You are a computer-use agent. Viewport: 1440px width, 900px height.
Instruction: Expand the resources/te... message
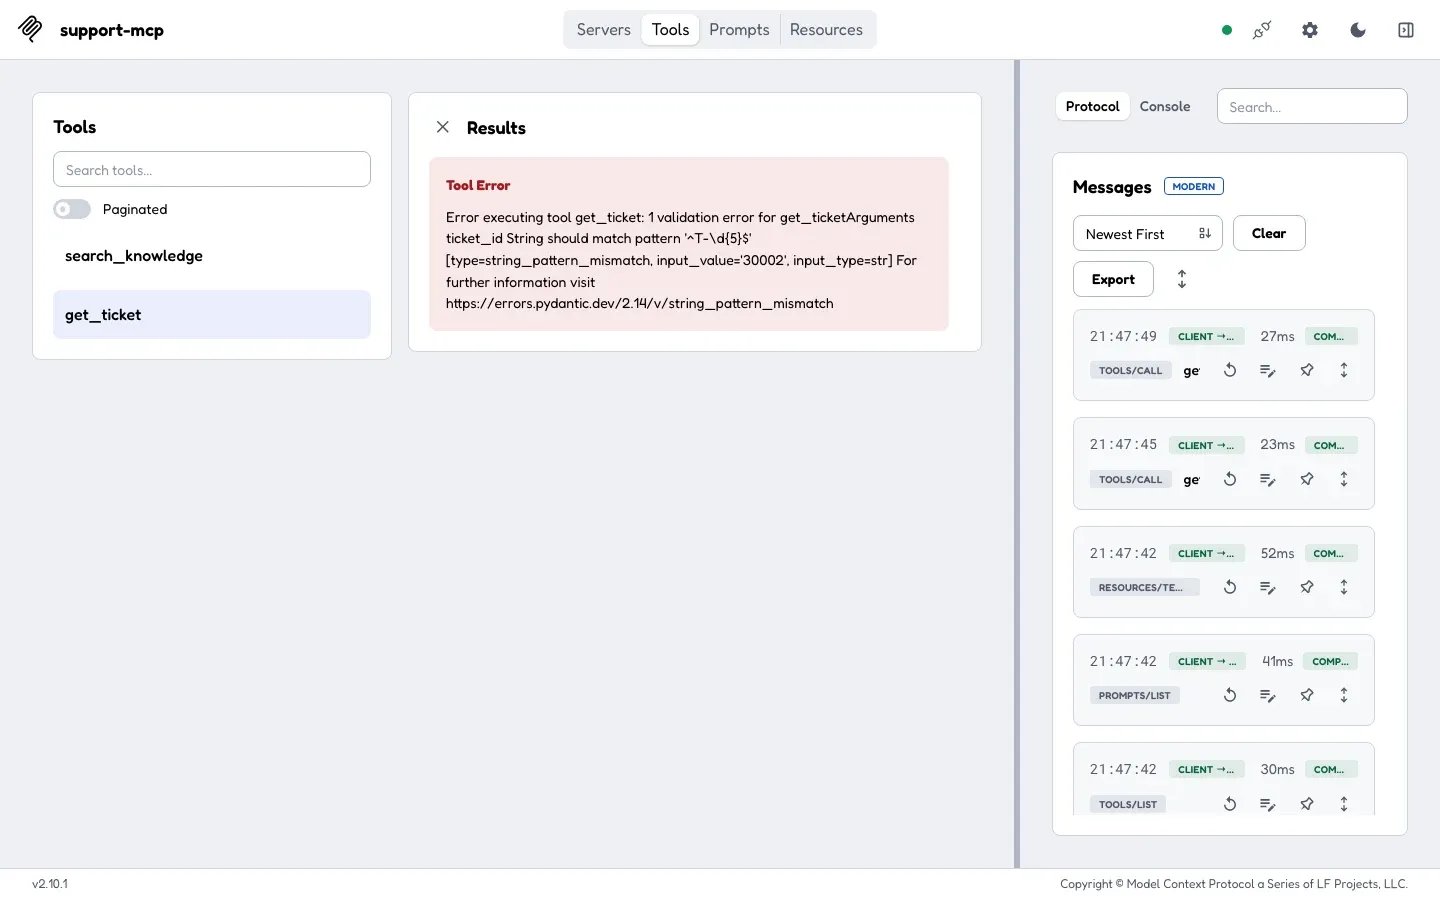coord(1344,587)
